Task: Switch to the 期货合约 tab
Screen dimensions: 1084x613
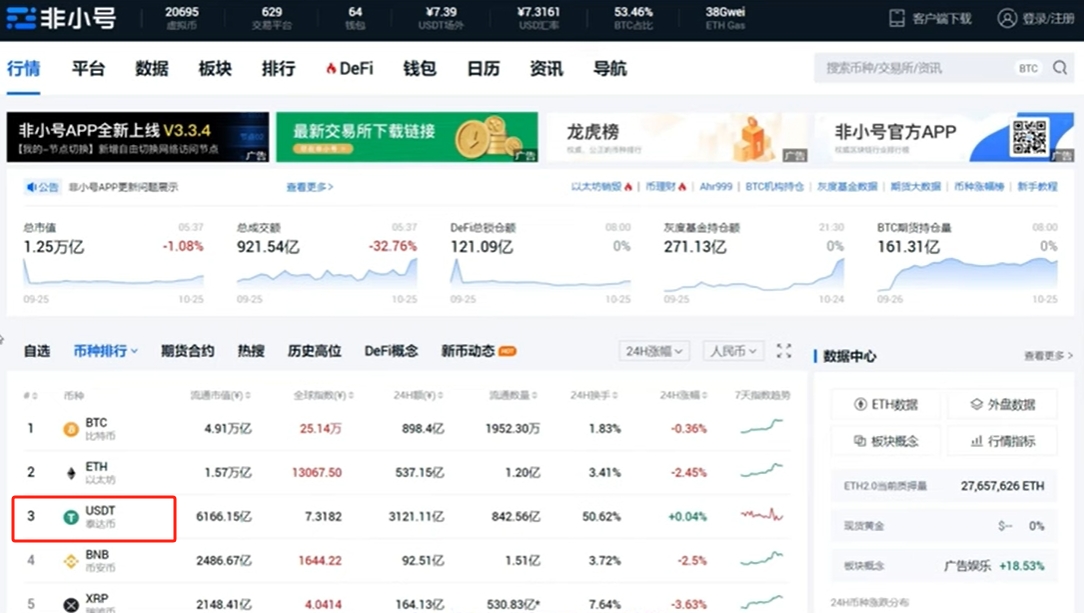Action: tap(187, 351)
